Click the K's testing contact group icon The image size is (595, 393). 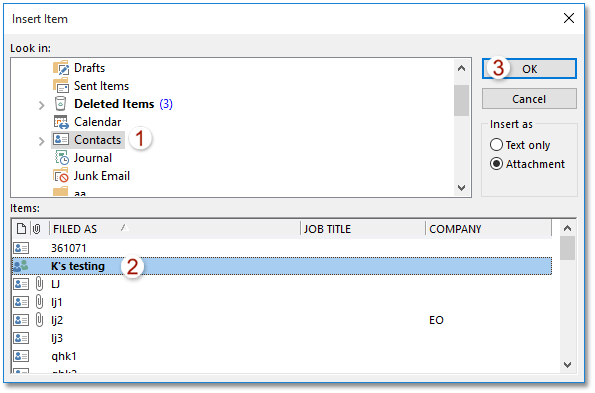pos(21,266)
